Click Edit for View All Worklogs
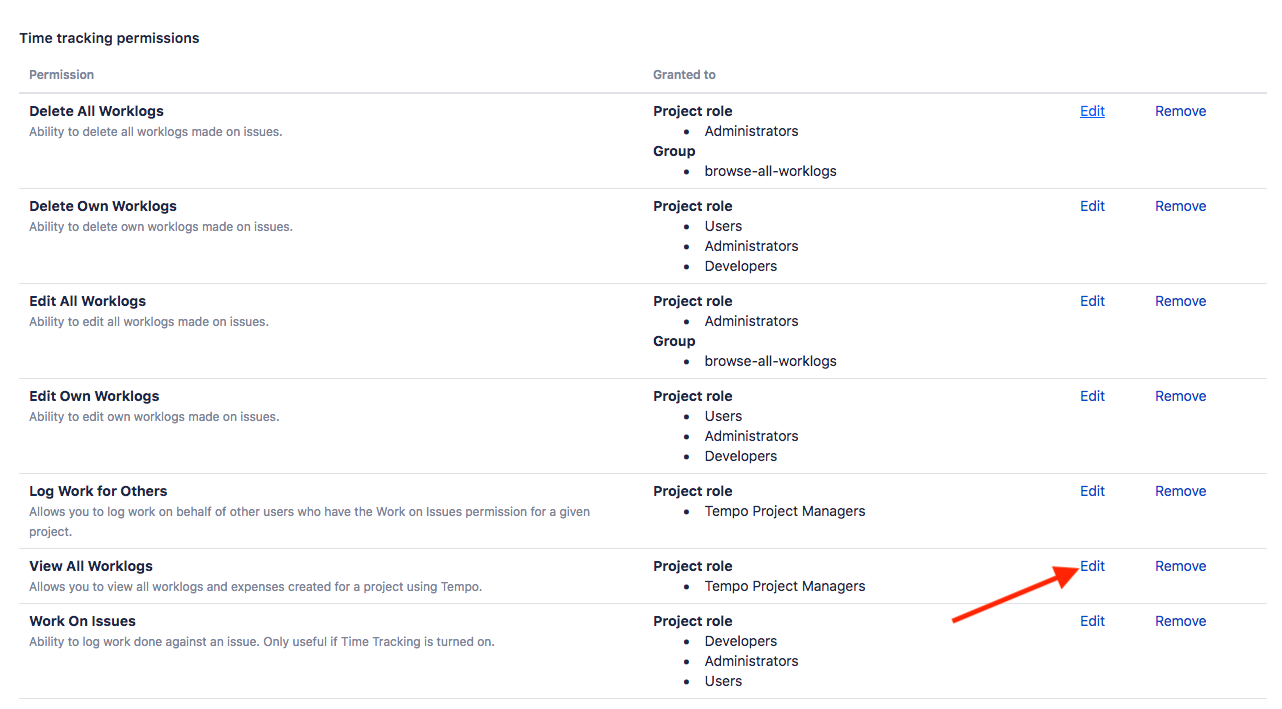The width and height of the screenshot is (1282, 709). coord(1092,566)
